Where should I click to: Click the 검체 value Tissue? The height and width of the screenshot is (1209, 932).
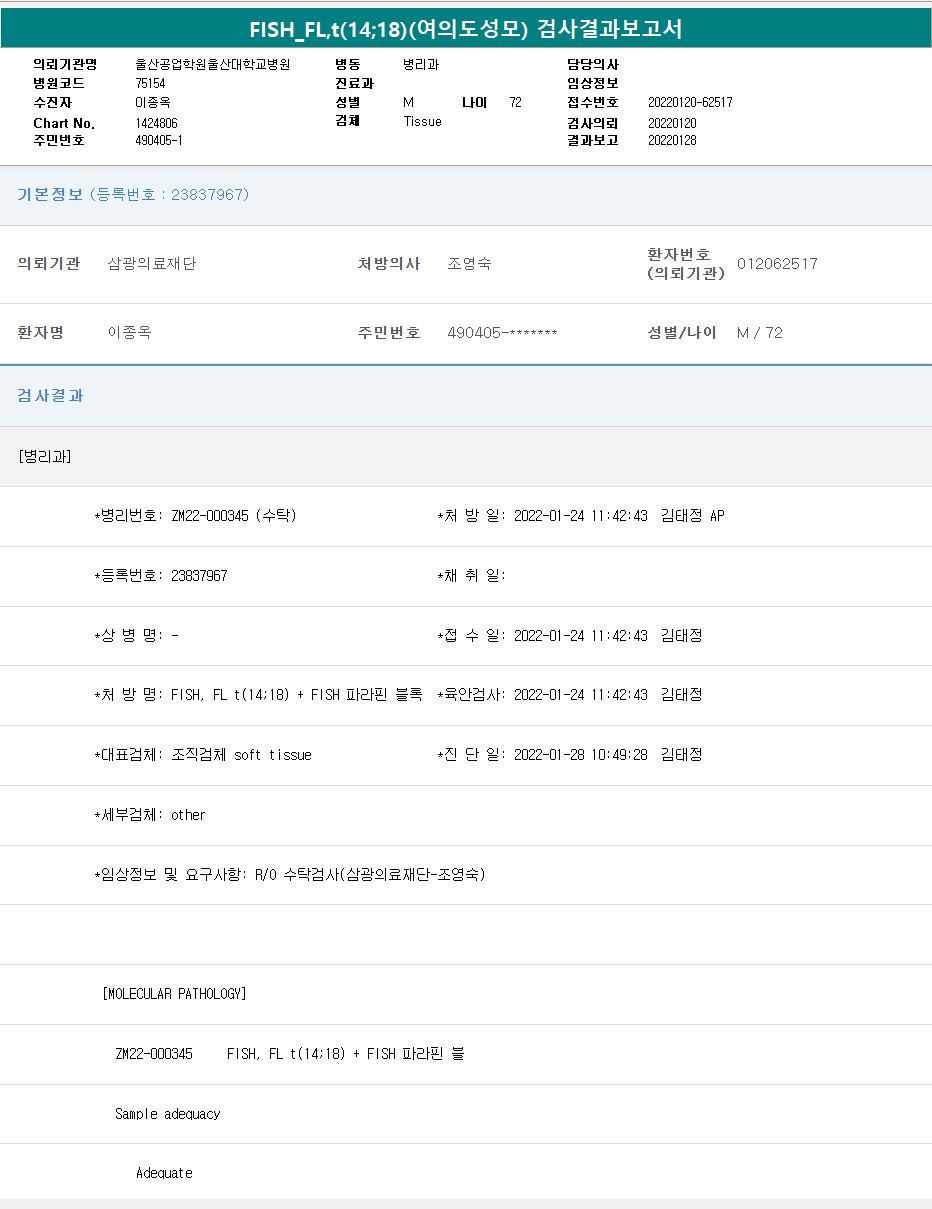(x=422, y=121)
